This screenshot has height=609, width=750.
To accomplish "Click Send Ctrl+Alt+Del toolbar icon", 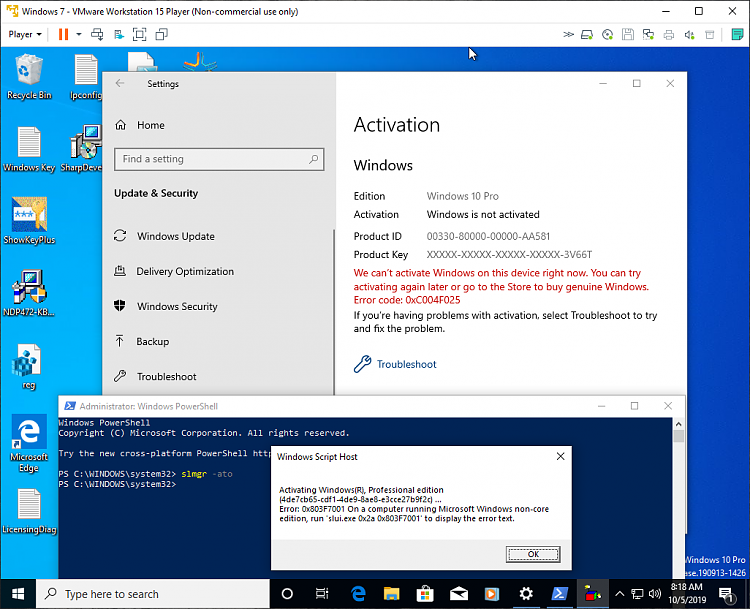I will pos(97,34).
